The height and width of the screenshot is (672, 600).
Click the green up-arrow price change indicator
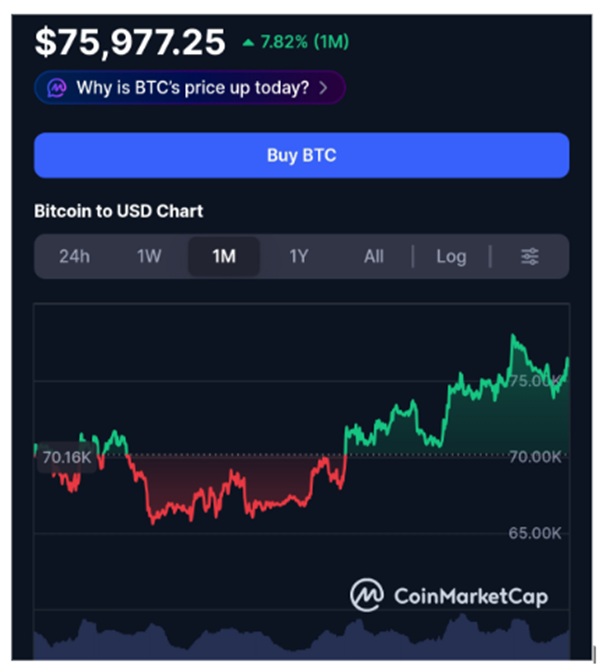(x=248, y=43)
